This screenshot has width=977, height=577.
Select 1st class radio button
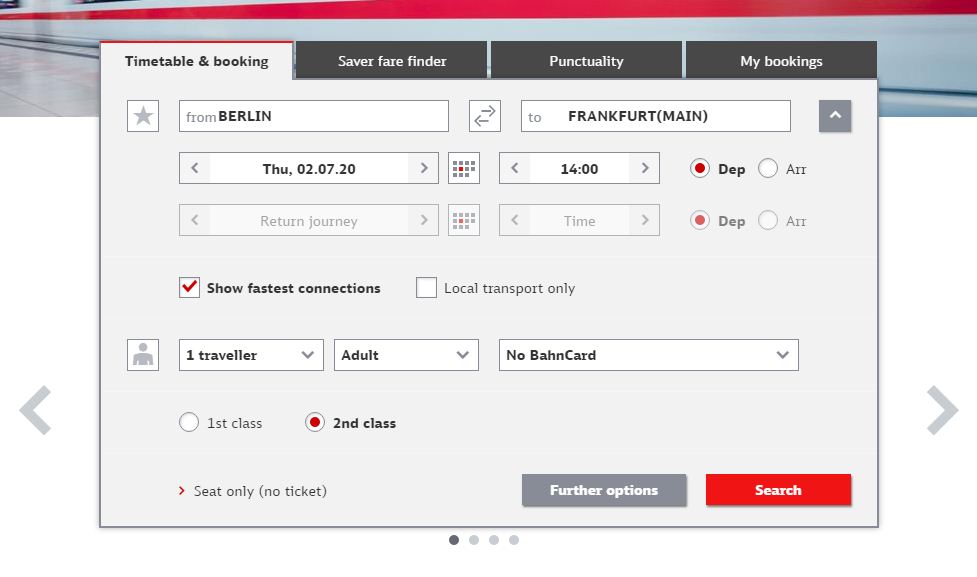click(189, 423)
